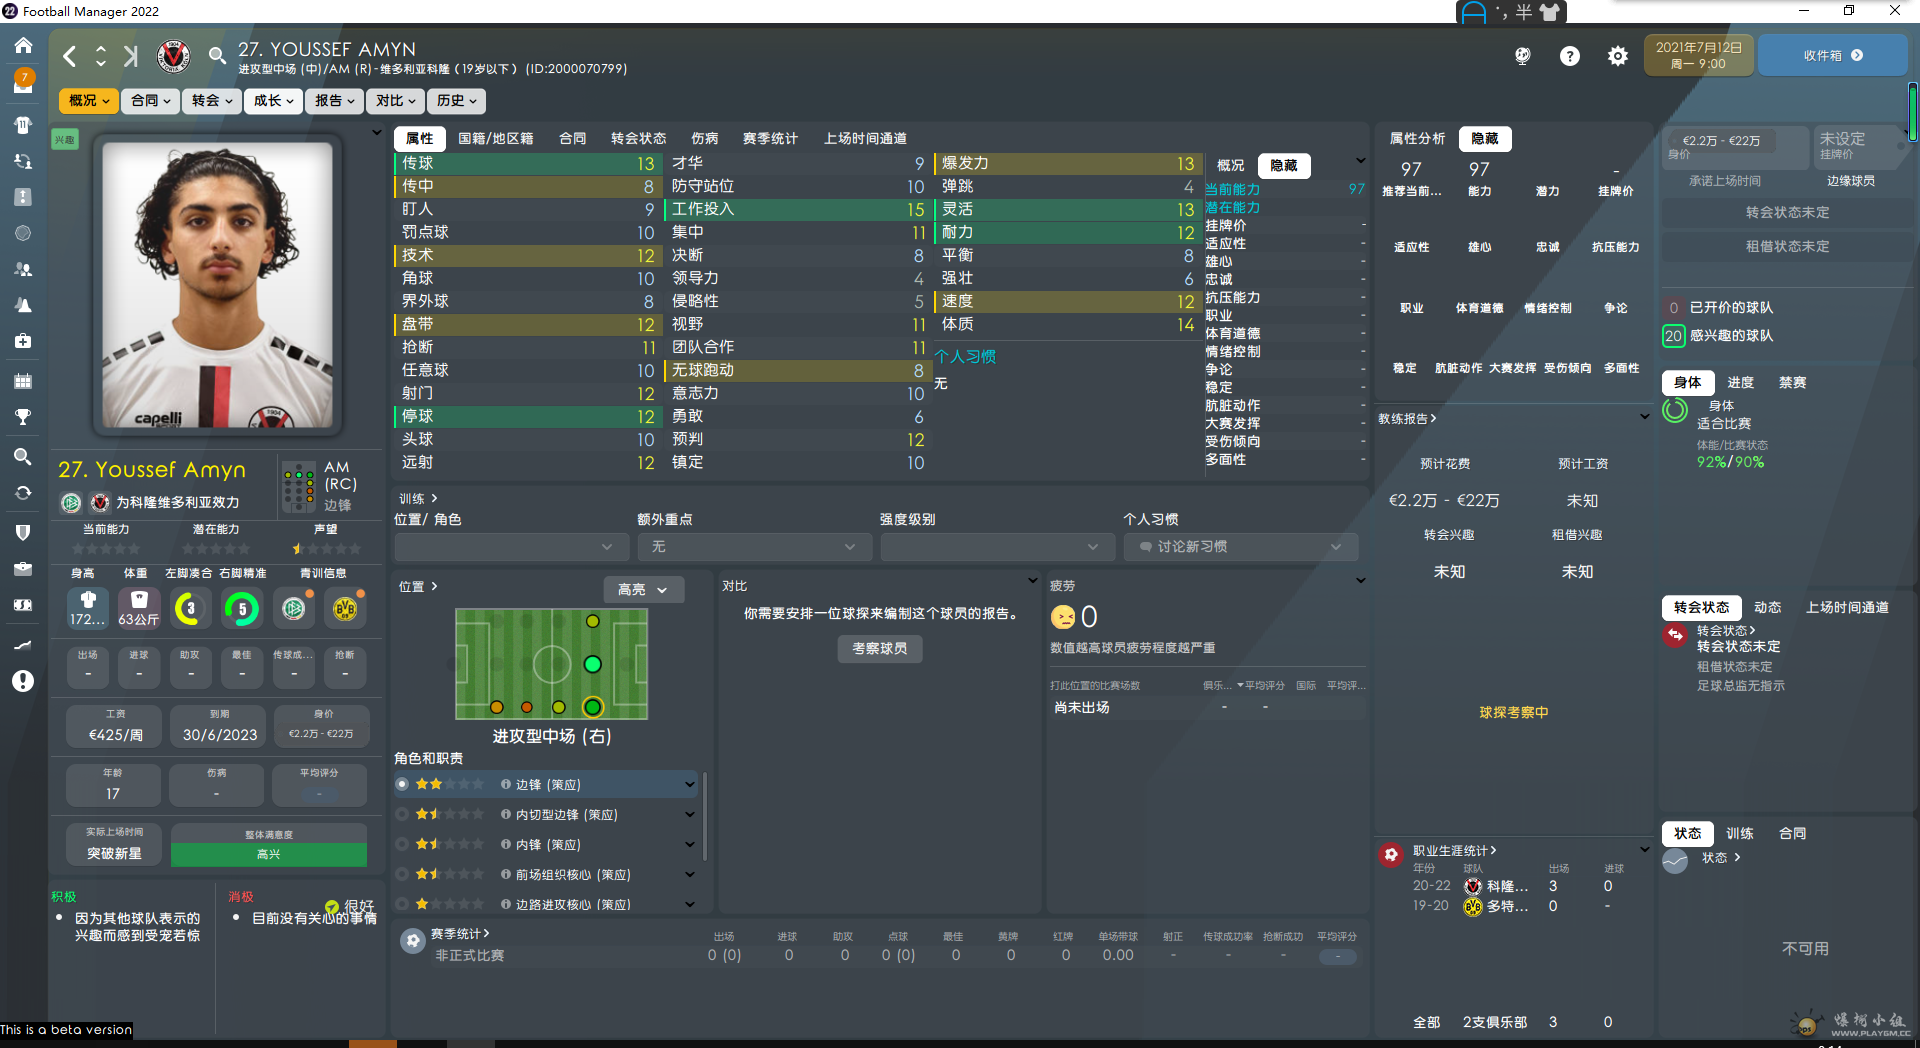Viewport: 1920px width, 1048px height.
Task: Go back with the left arrow
Action: click(70, 56)
